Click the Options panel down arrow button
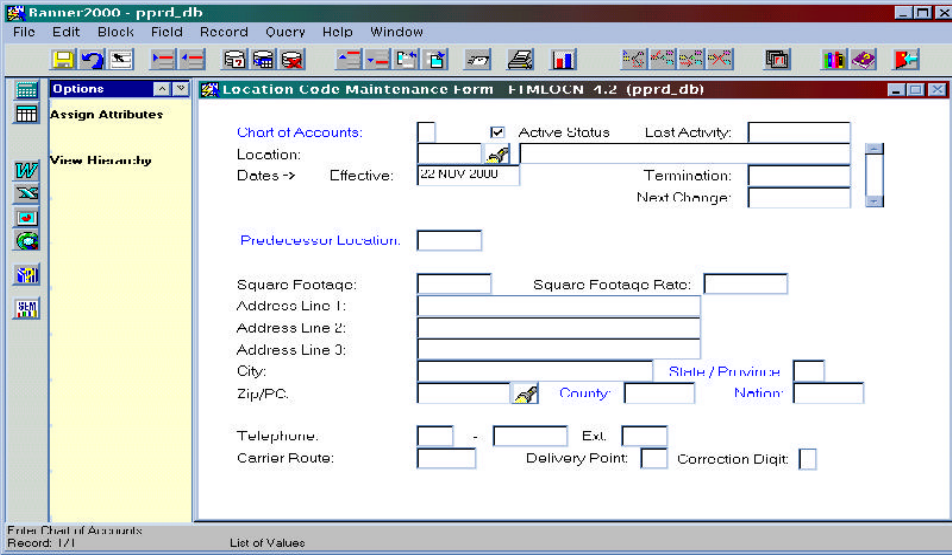Viewport: 952px width, 555px height. coord(181,89)
